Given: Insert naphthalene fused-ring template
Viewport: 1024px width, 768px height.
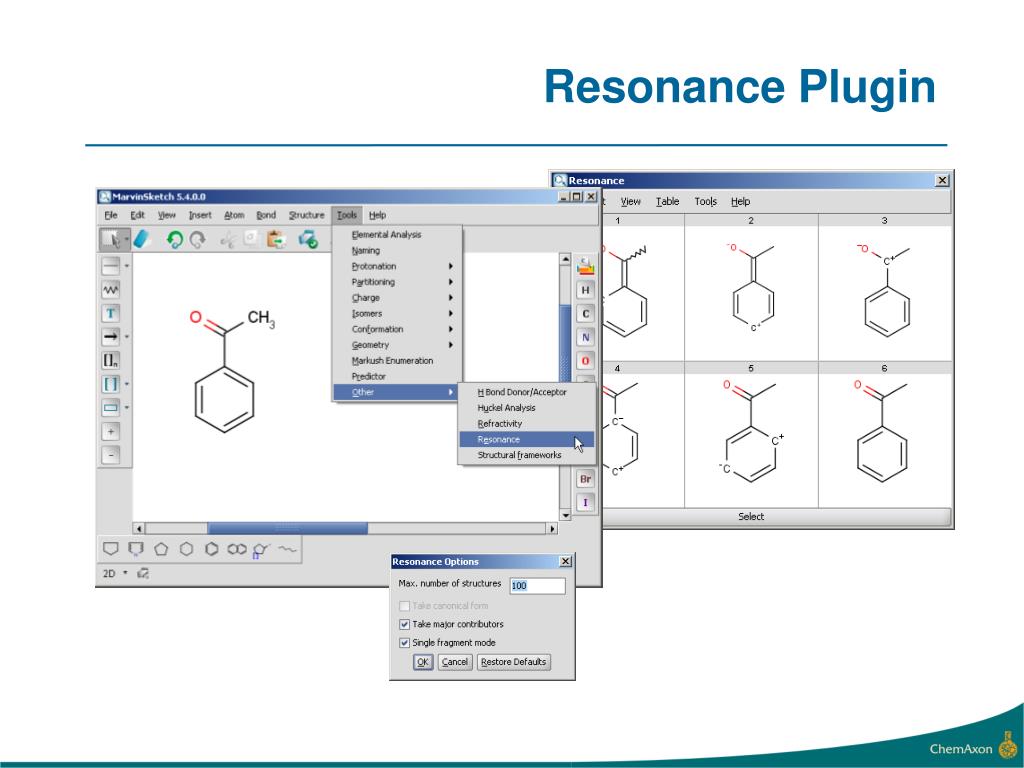Looking at the screenshot, I should [x=236, y=549].
